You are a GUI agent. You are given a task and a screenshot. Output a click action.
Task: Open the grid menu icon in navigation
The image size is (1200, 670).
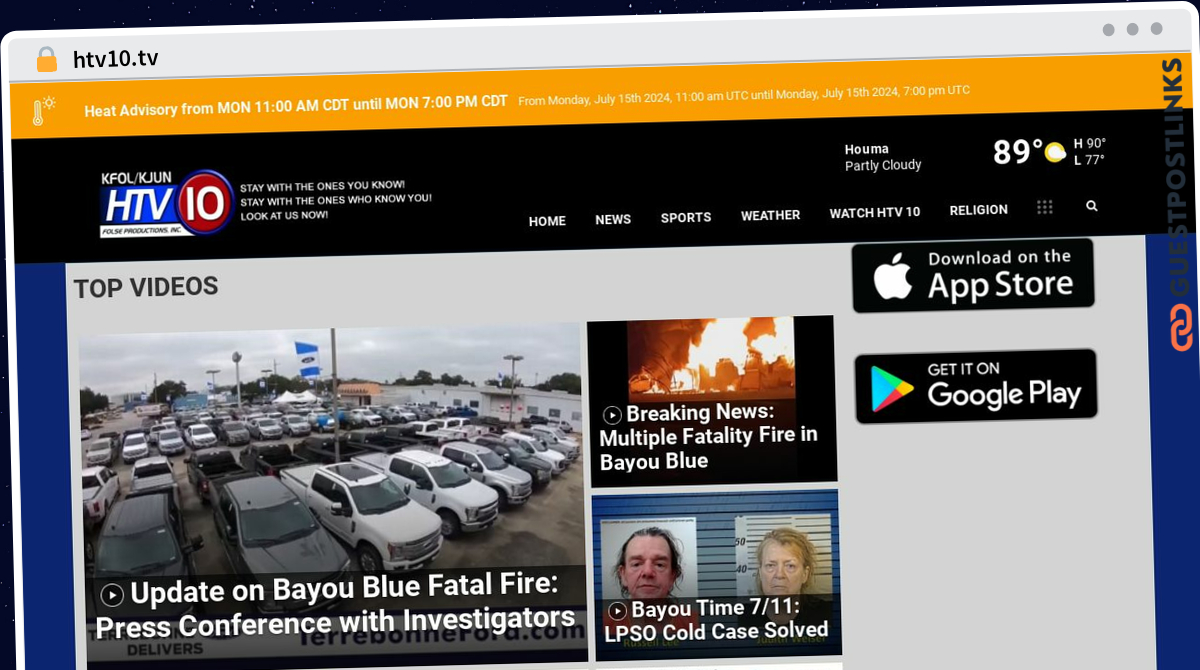click(1045, 207)
